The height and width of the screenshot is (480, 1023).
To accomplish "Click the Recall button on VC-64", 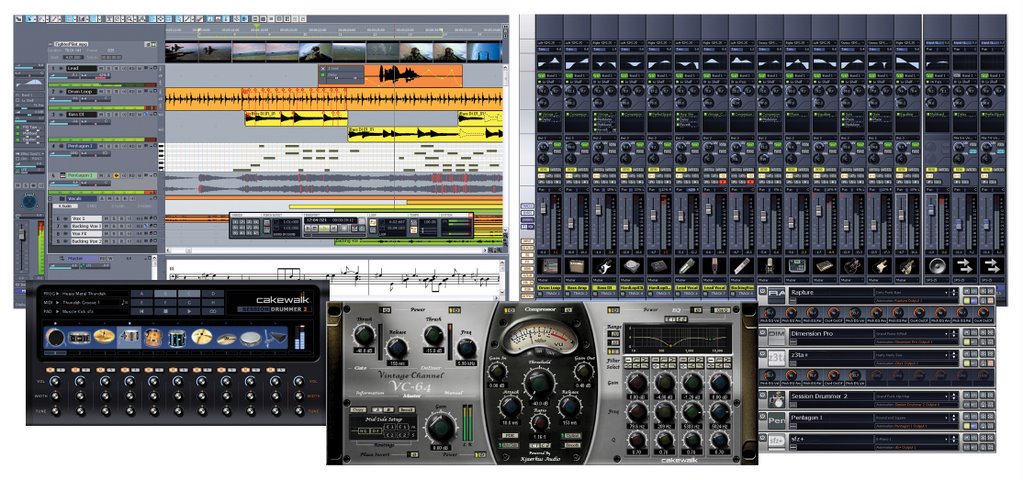I will pyautogui.click(x=406, y=410).
